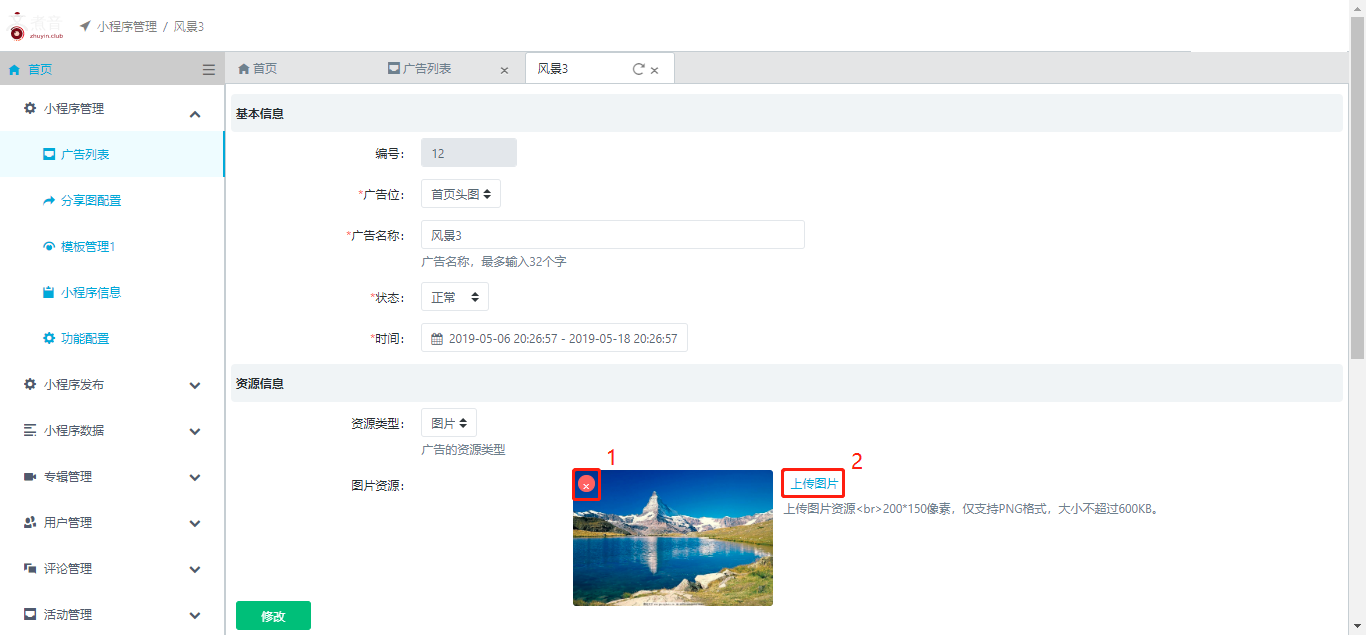The height and width of the screenshot is (635, 1366).
Task: Collapse the 小程序管理 menu section
Action: [195, 114]
